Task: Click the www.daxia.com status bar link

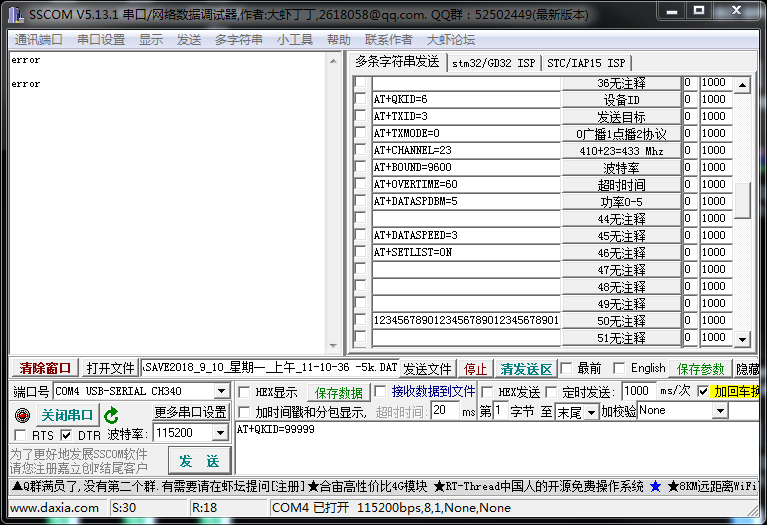Action: [x=54, y=508]
